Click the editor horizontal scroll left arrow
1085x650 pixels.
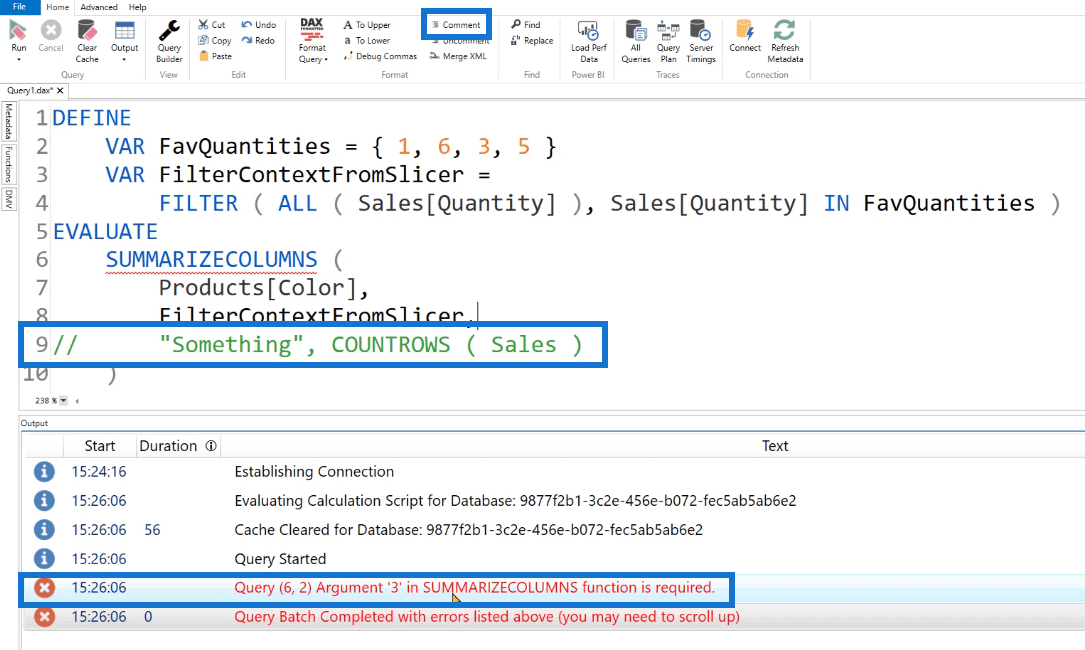click(x=77, y=401)
